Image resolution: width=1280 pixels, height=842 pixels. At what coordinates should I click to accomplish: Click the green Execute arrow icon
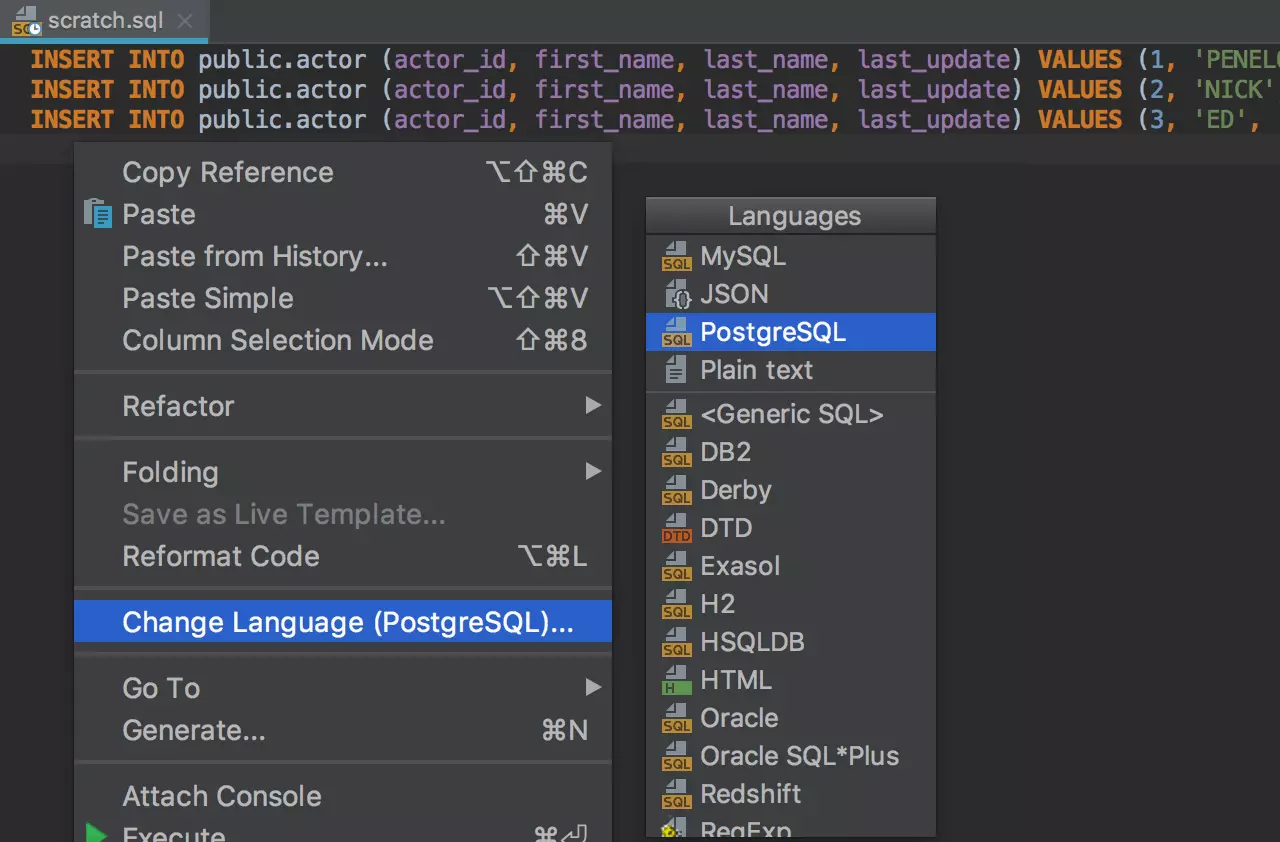pos(97,833)
